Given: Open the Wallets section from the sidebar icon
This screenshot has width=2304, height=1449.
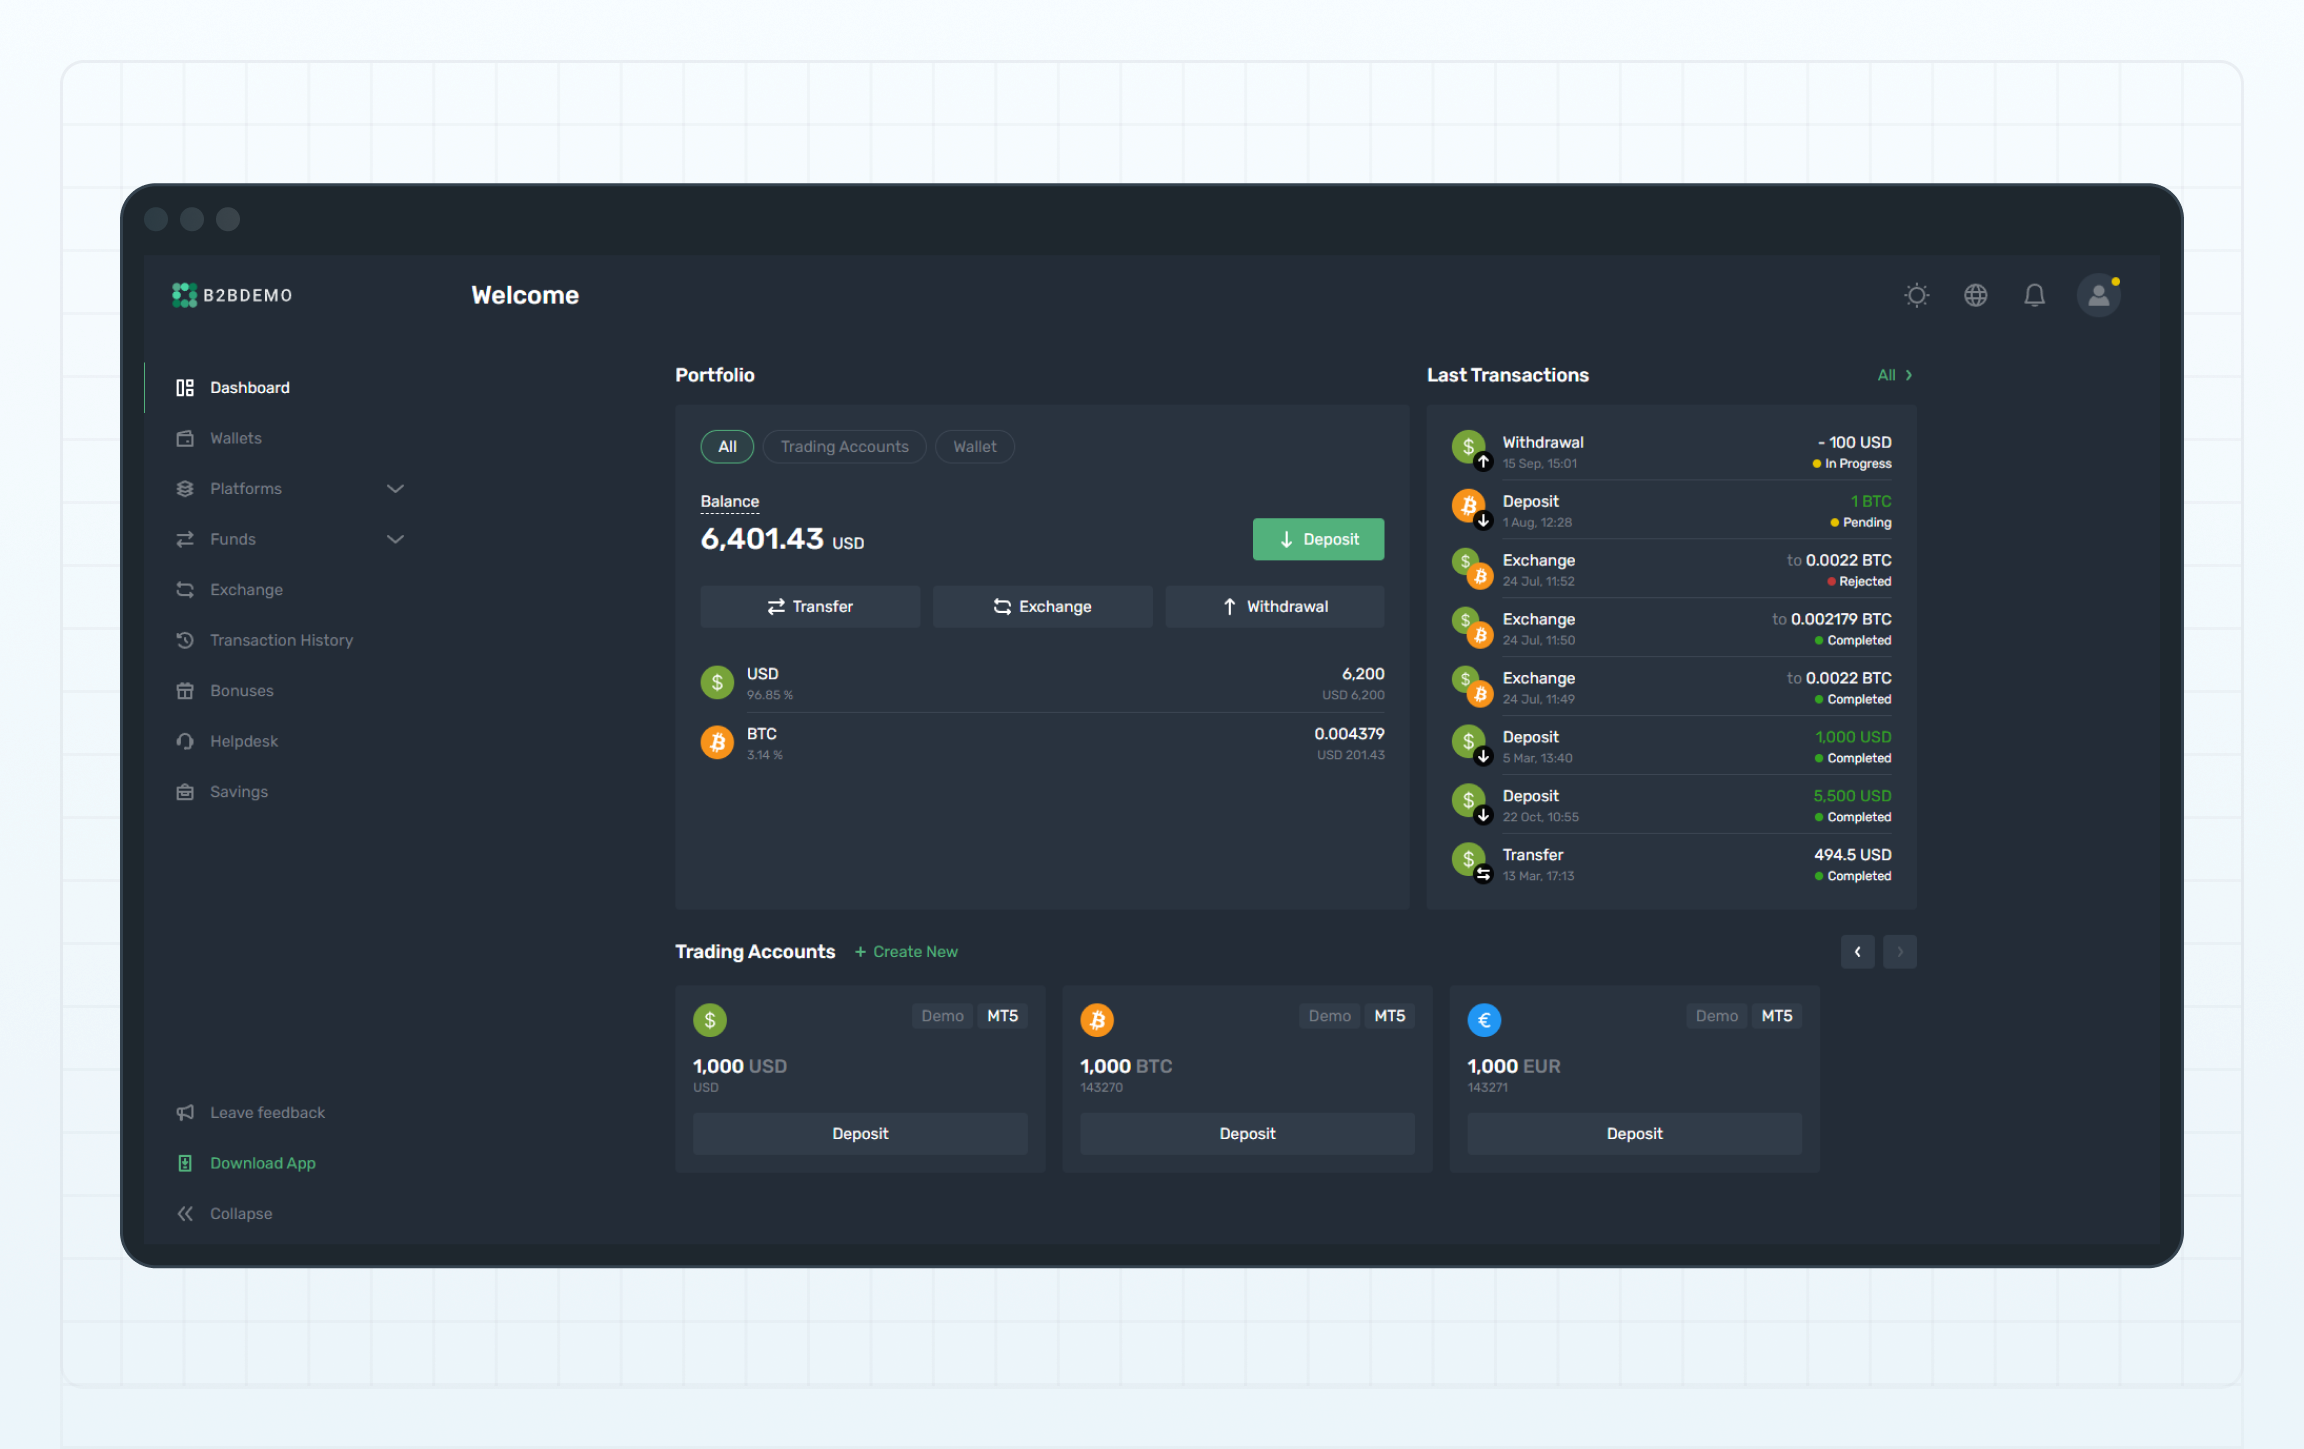Looking at the screenshot, I should point(185,438).
